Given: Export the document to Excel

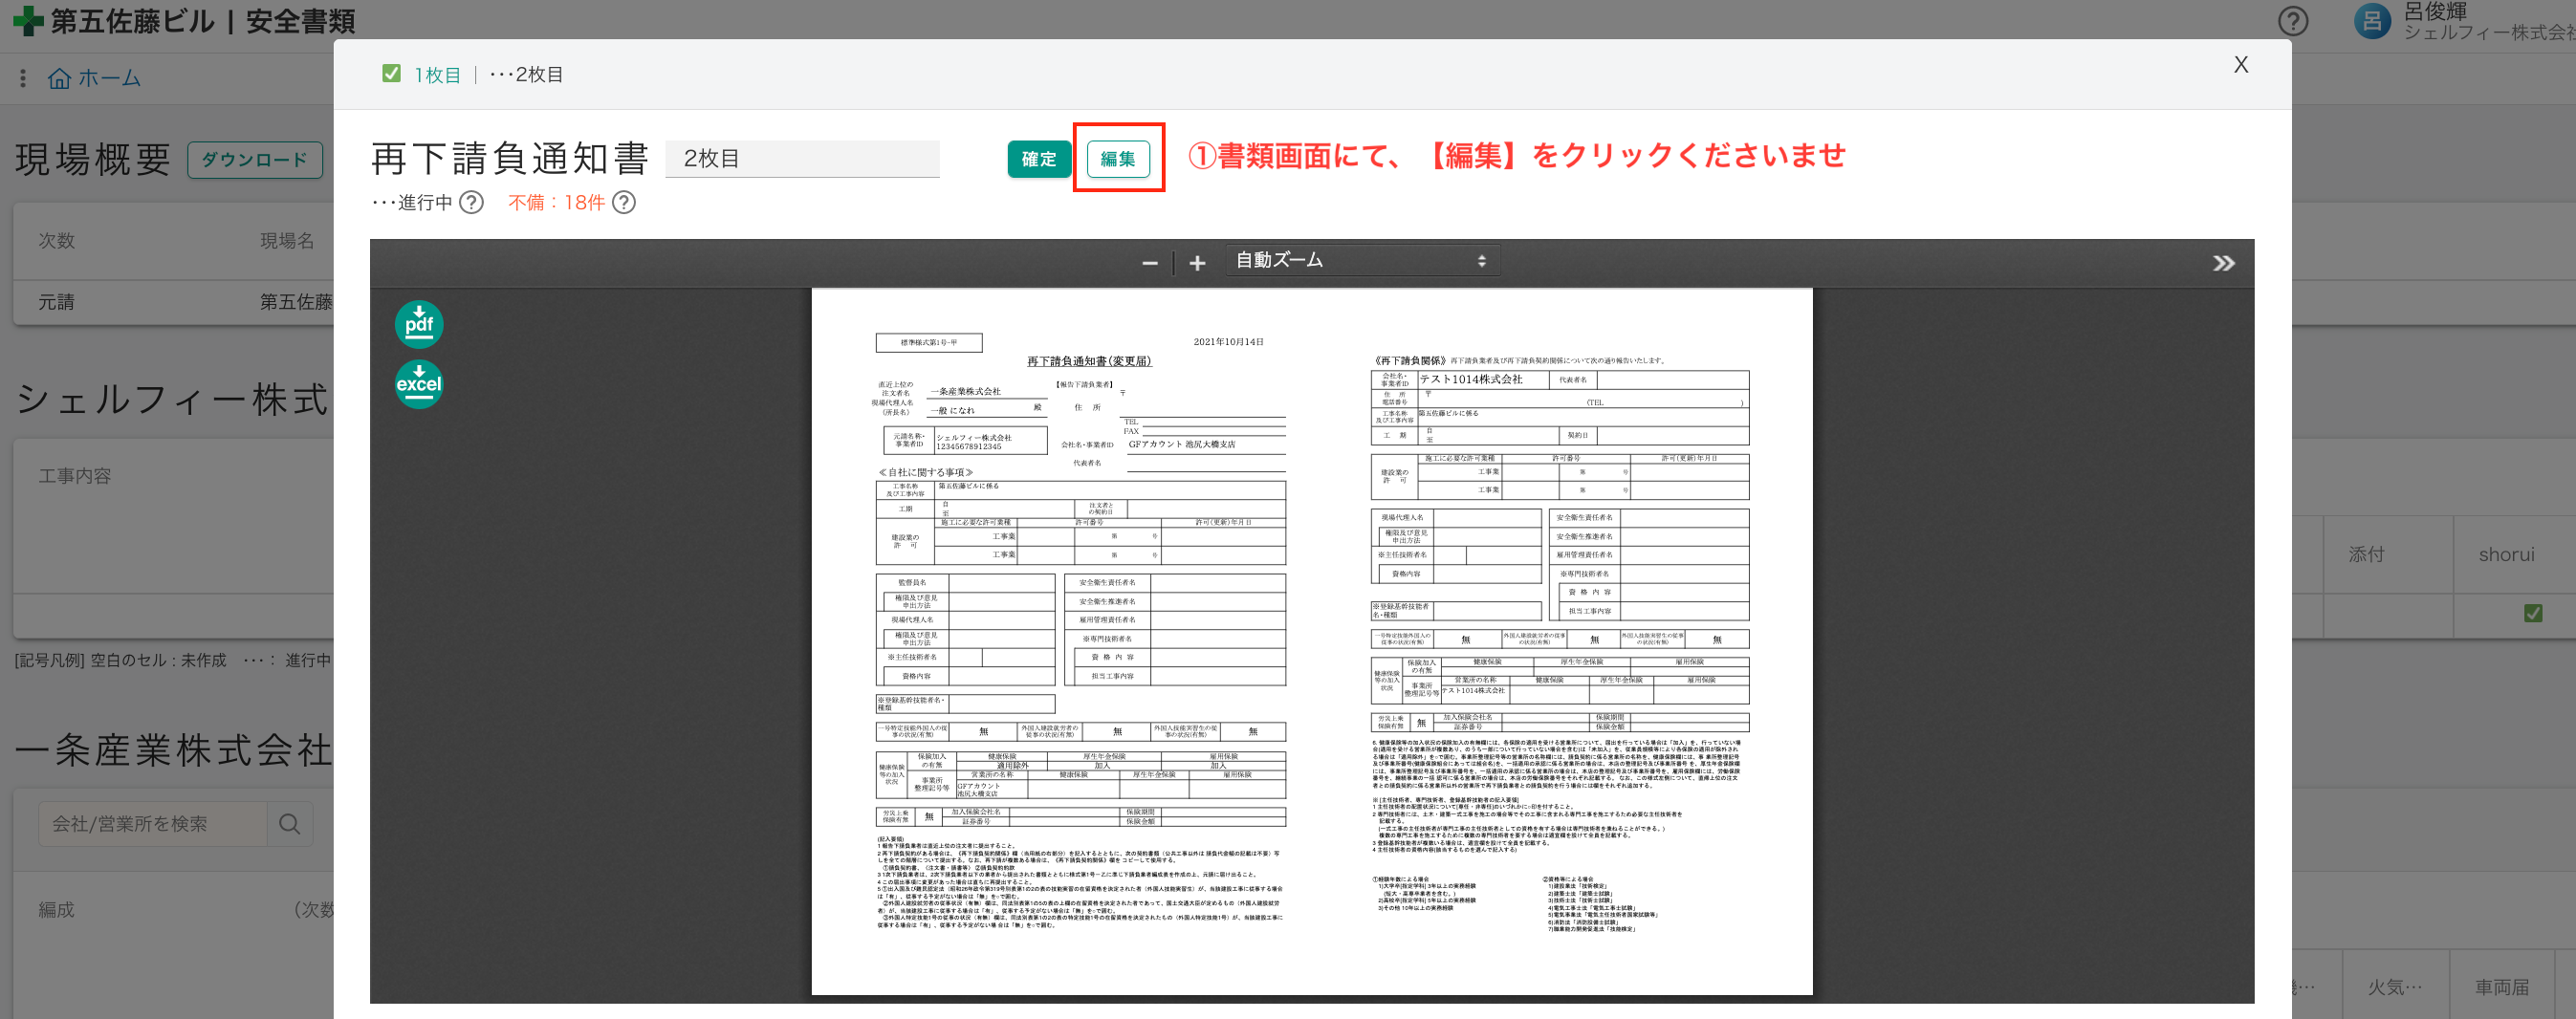Looking at the screenshot, I should coord(419,383).
